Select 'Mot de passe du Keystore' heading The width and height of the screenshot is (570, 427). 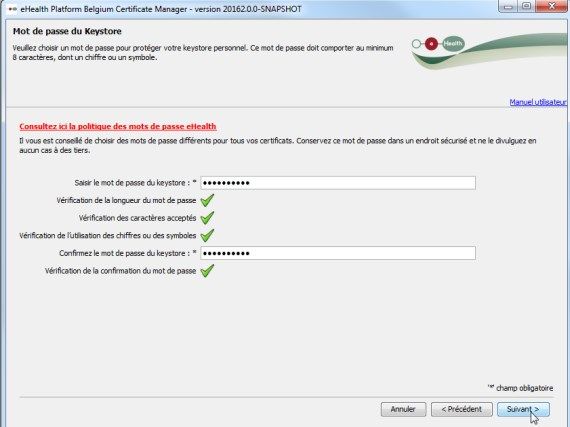click(67, 31)
